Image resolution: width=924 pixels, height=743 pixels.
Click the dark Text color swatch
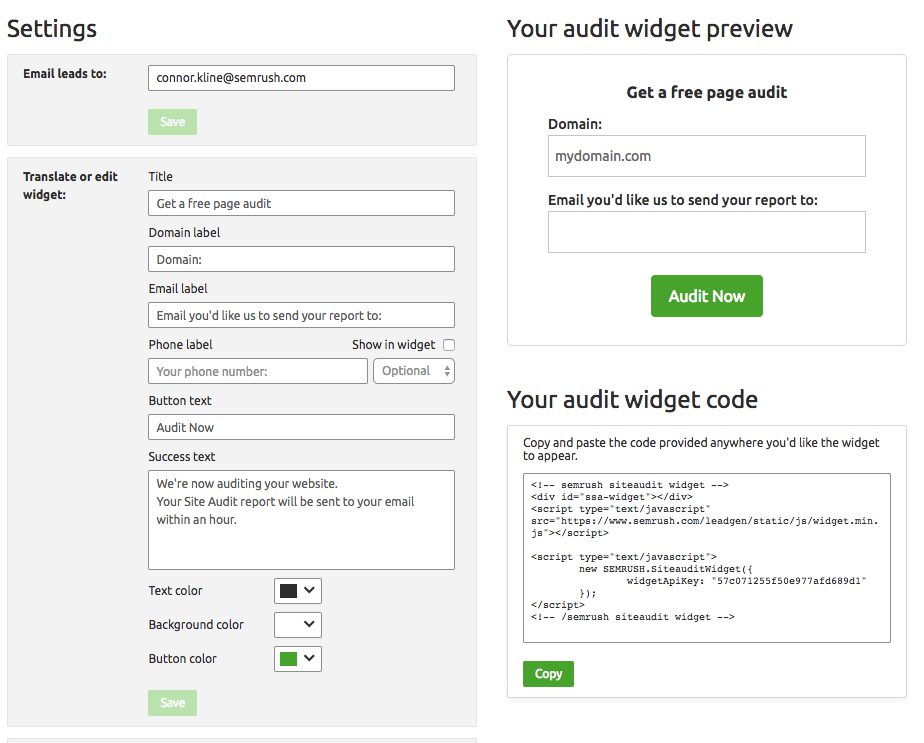click(x=288, y=591)
